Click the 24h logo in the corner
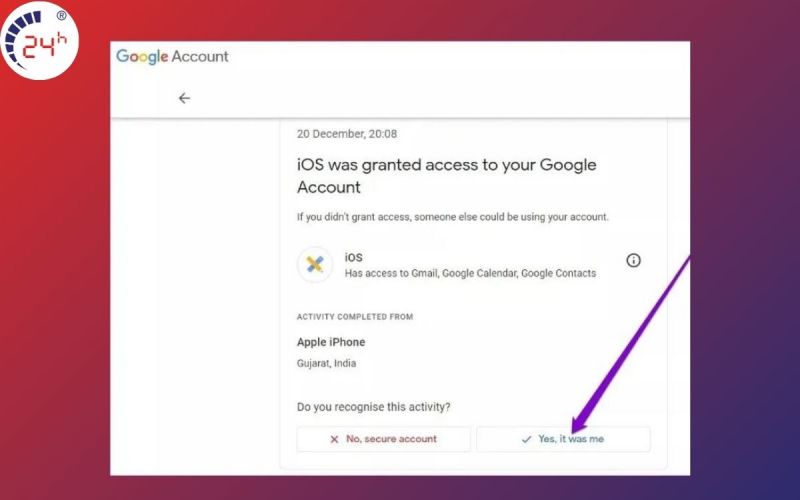 point(40,41)
